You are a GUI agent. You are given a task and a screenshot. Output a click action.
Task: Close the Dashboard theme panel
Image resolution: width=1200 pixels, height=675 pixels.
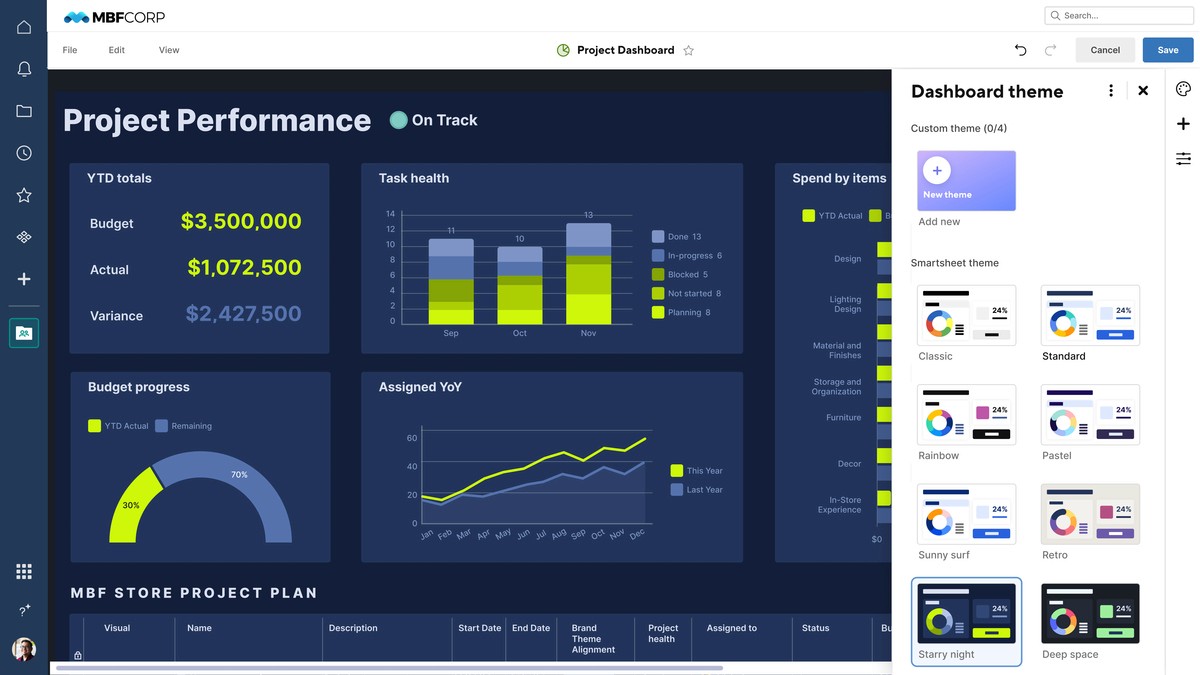[1143, 91]
